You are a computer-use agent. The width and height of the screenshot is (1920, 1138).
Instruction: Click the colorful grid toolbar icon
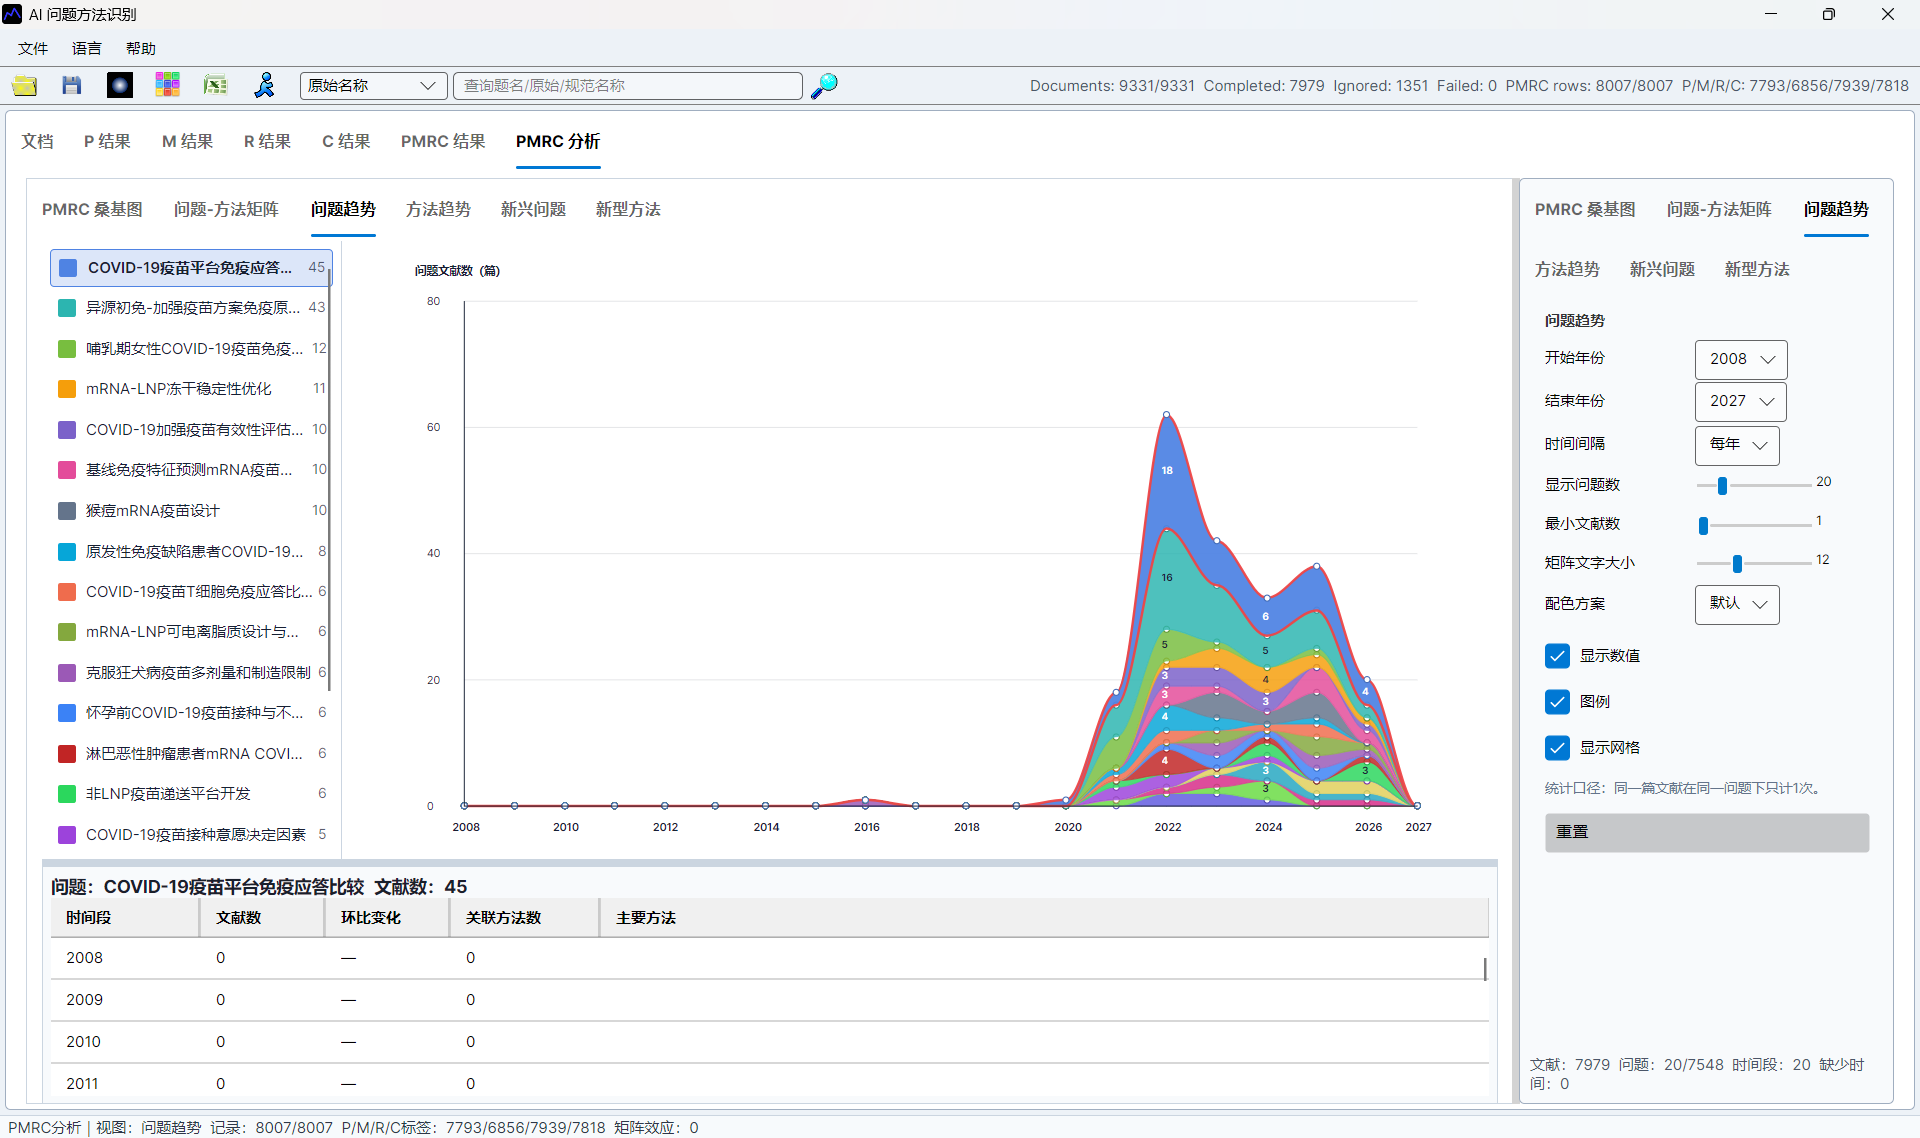tap(168, 86)
